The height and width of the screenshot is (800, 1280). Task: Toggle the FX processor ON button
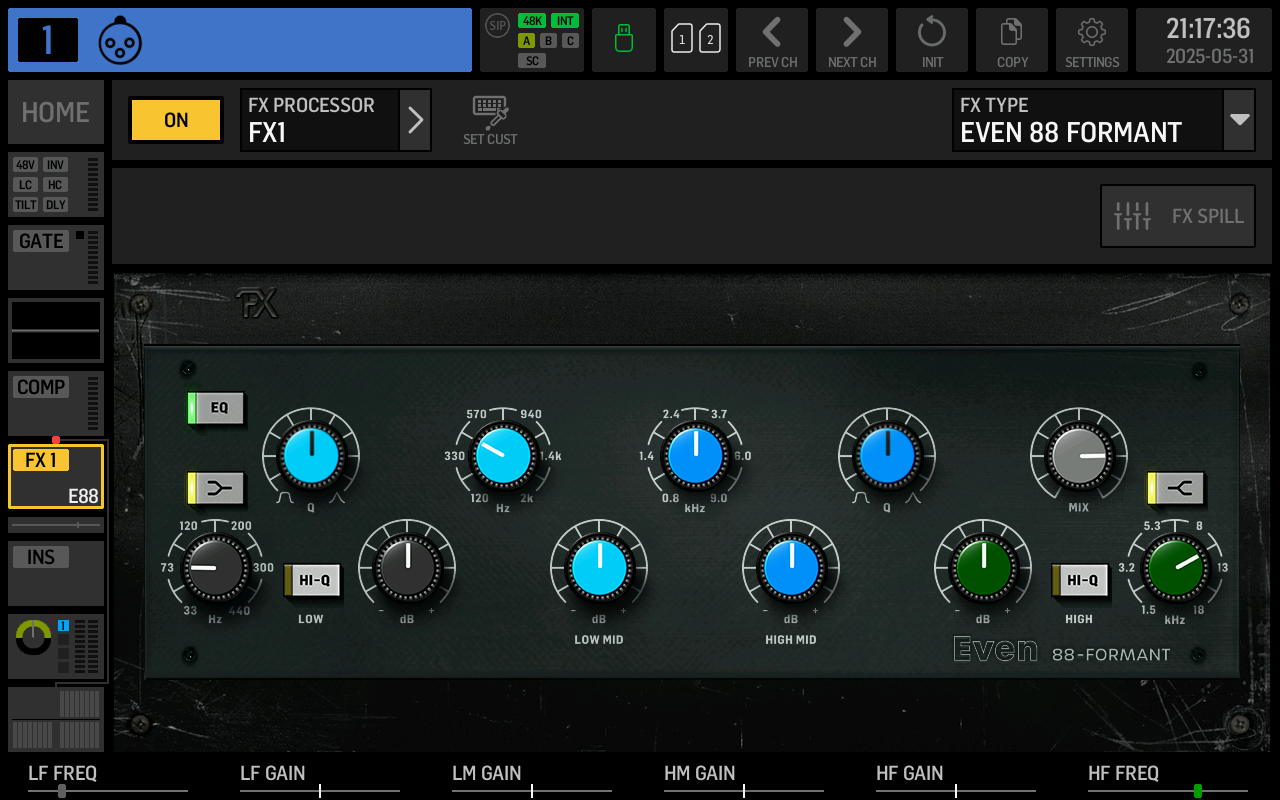(176, 120)
